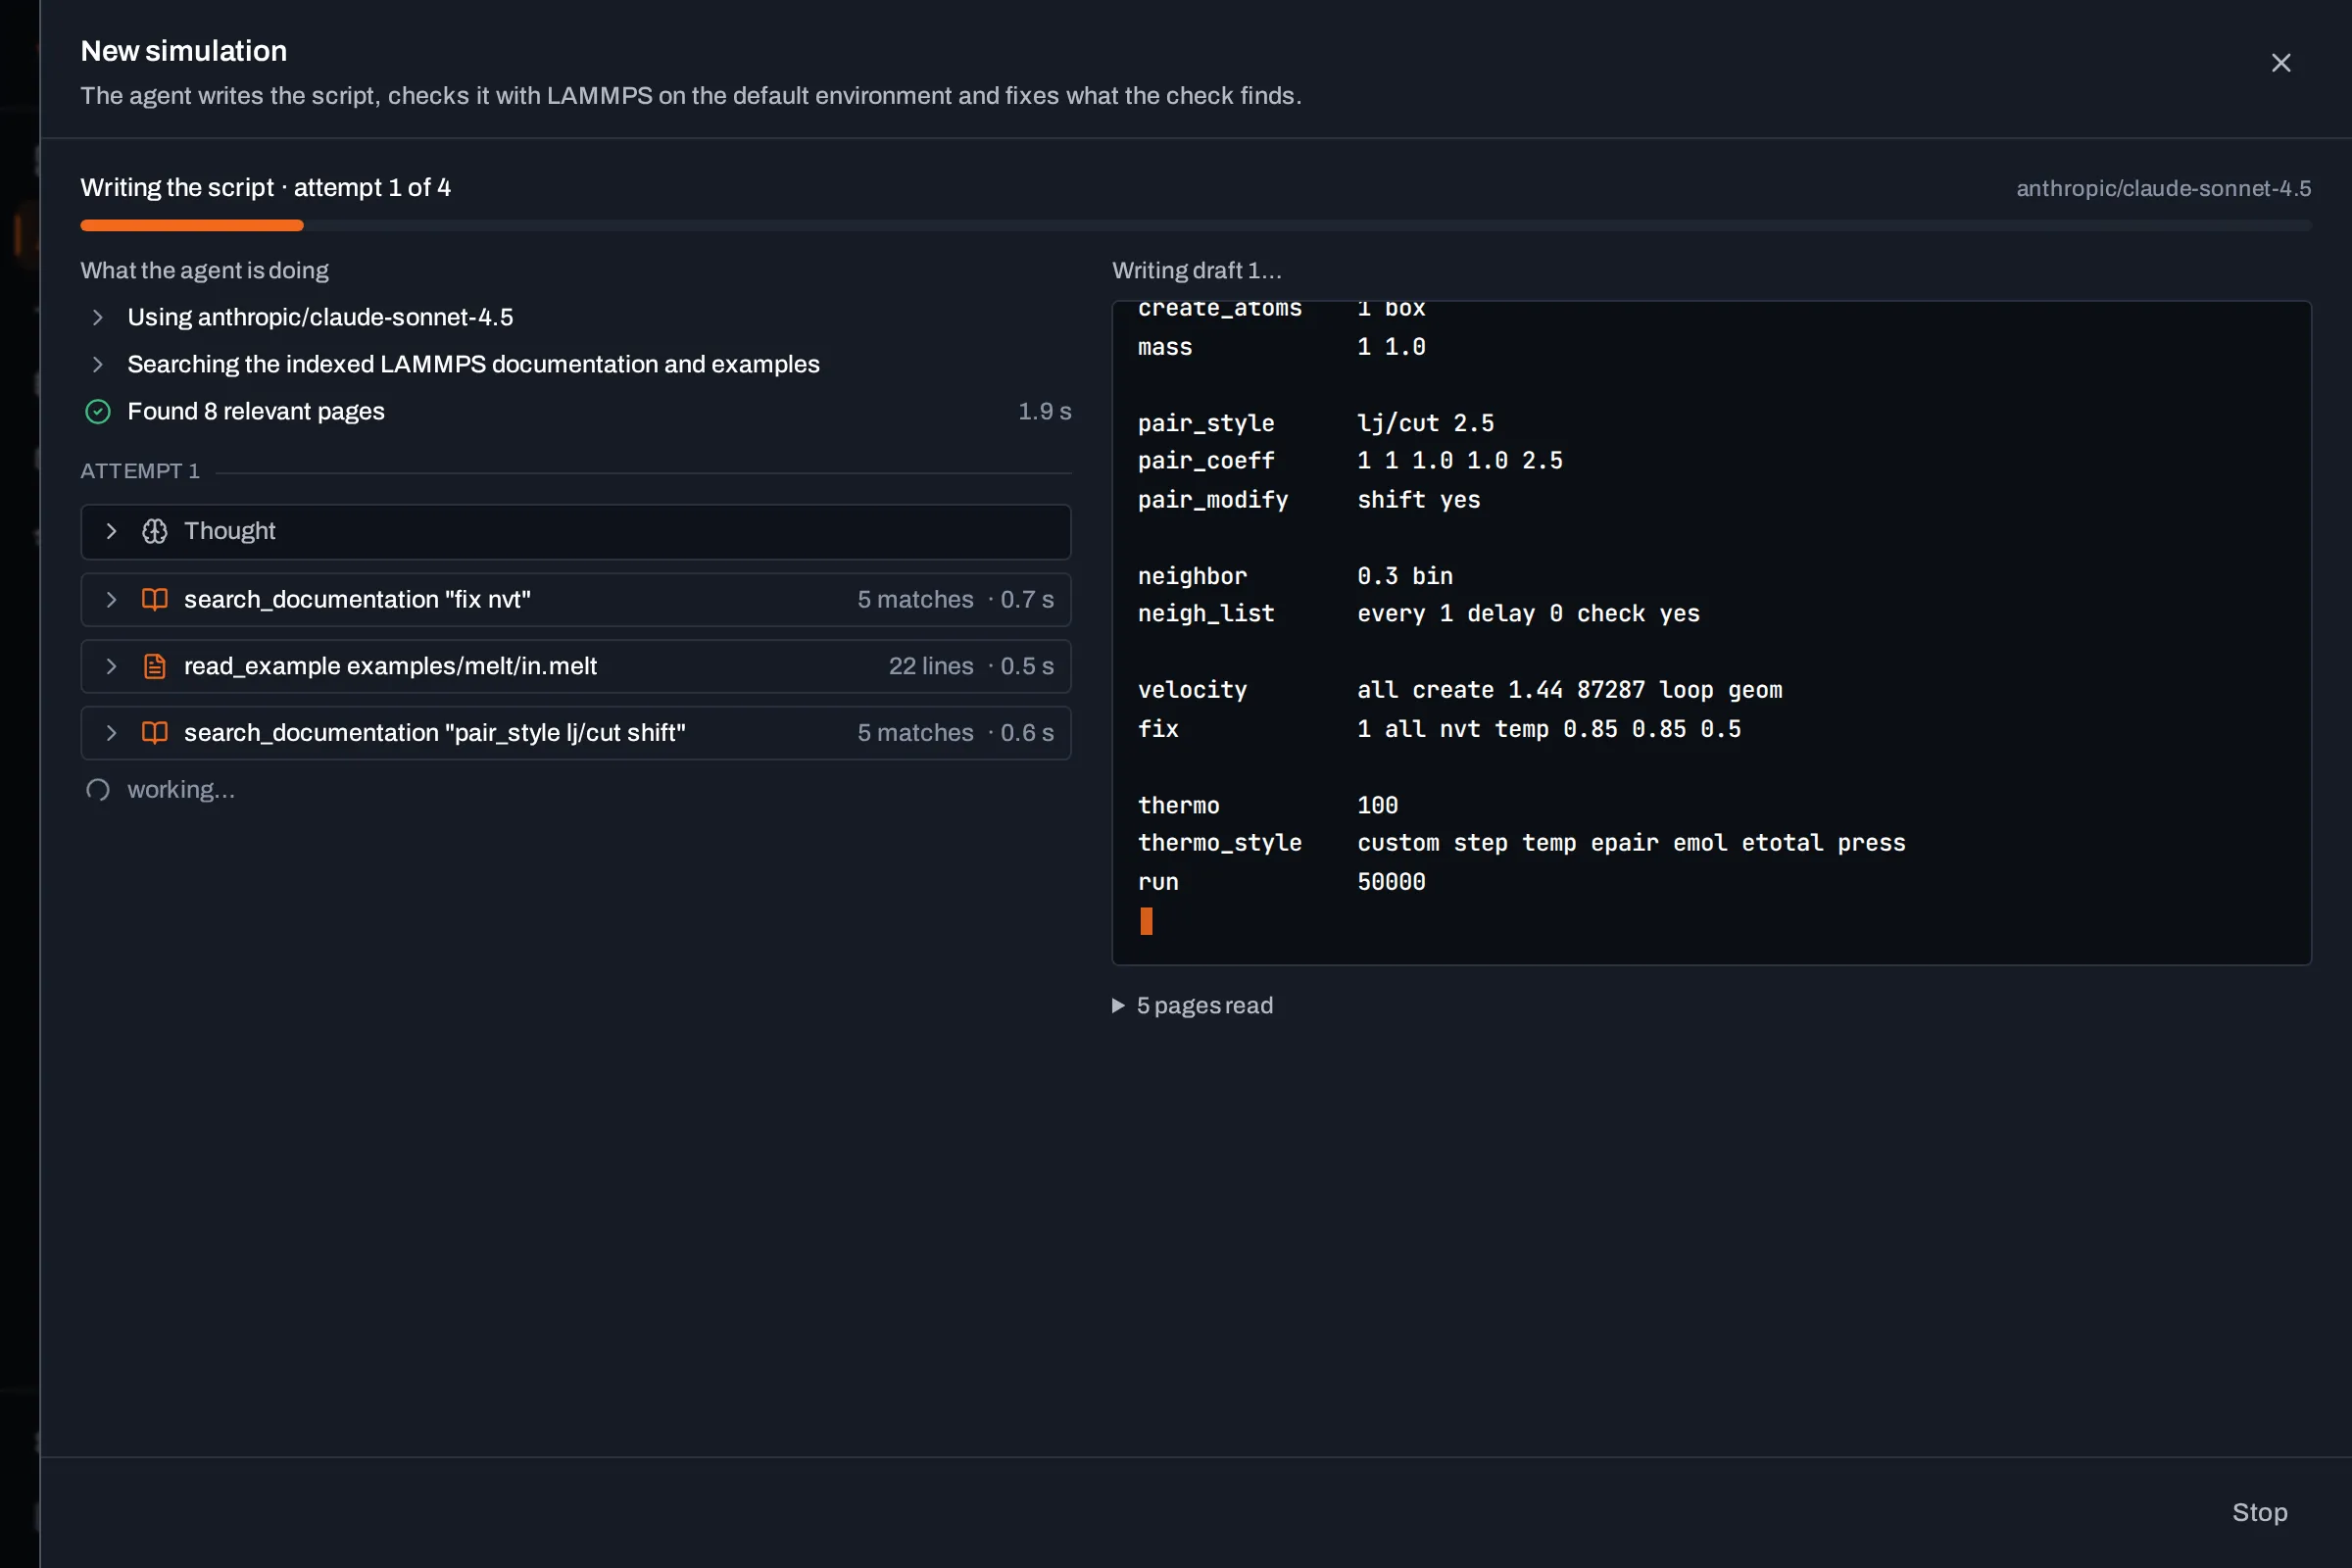Expand "pair_style lj/cut shift" search chevron
The image size is (2352, 1568).
coord(112,733)
